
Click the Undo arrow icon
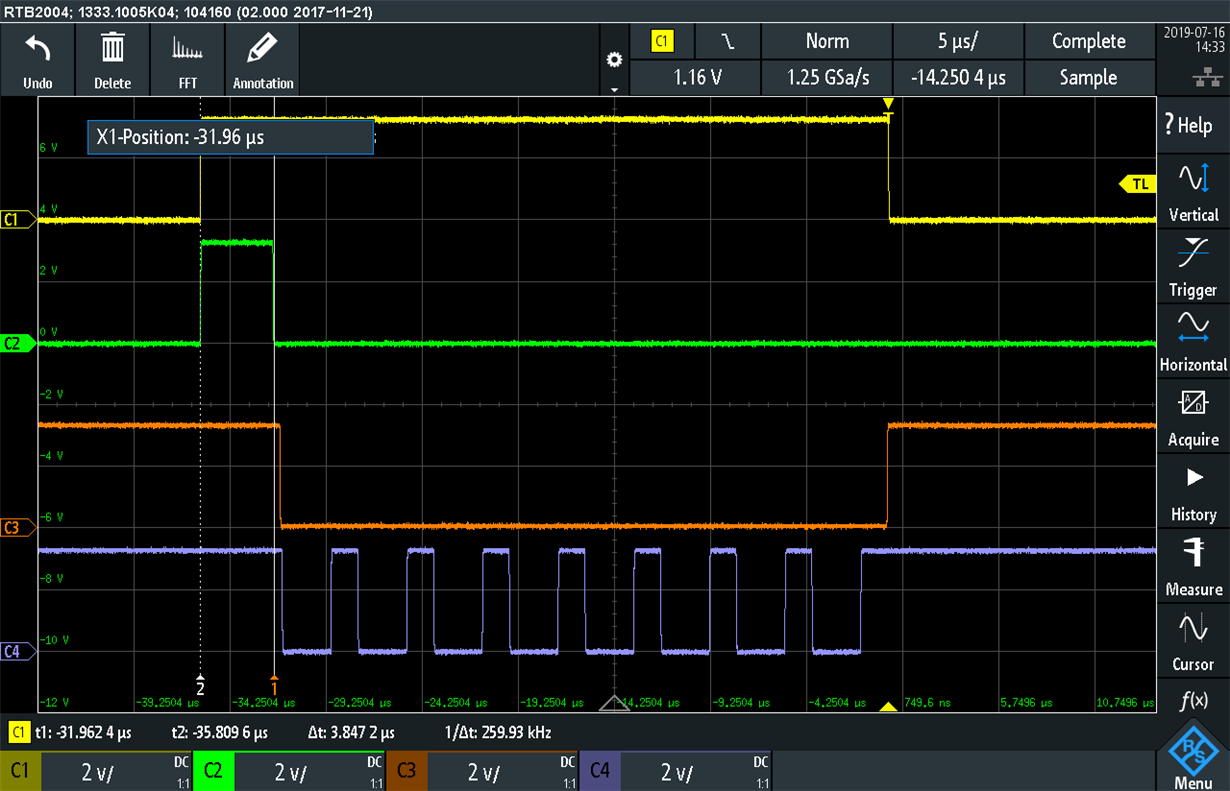pos(38,47)
